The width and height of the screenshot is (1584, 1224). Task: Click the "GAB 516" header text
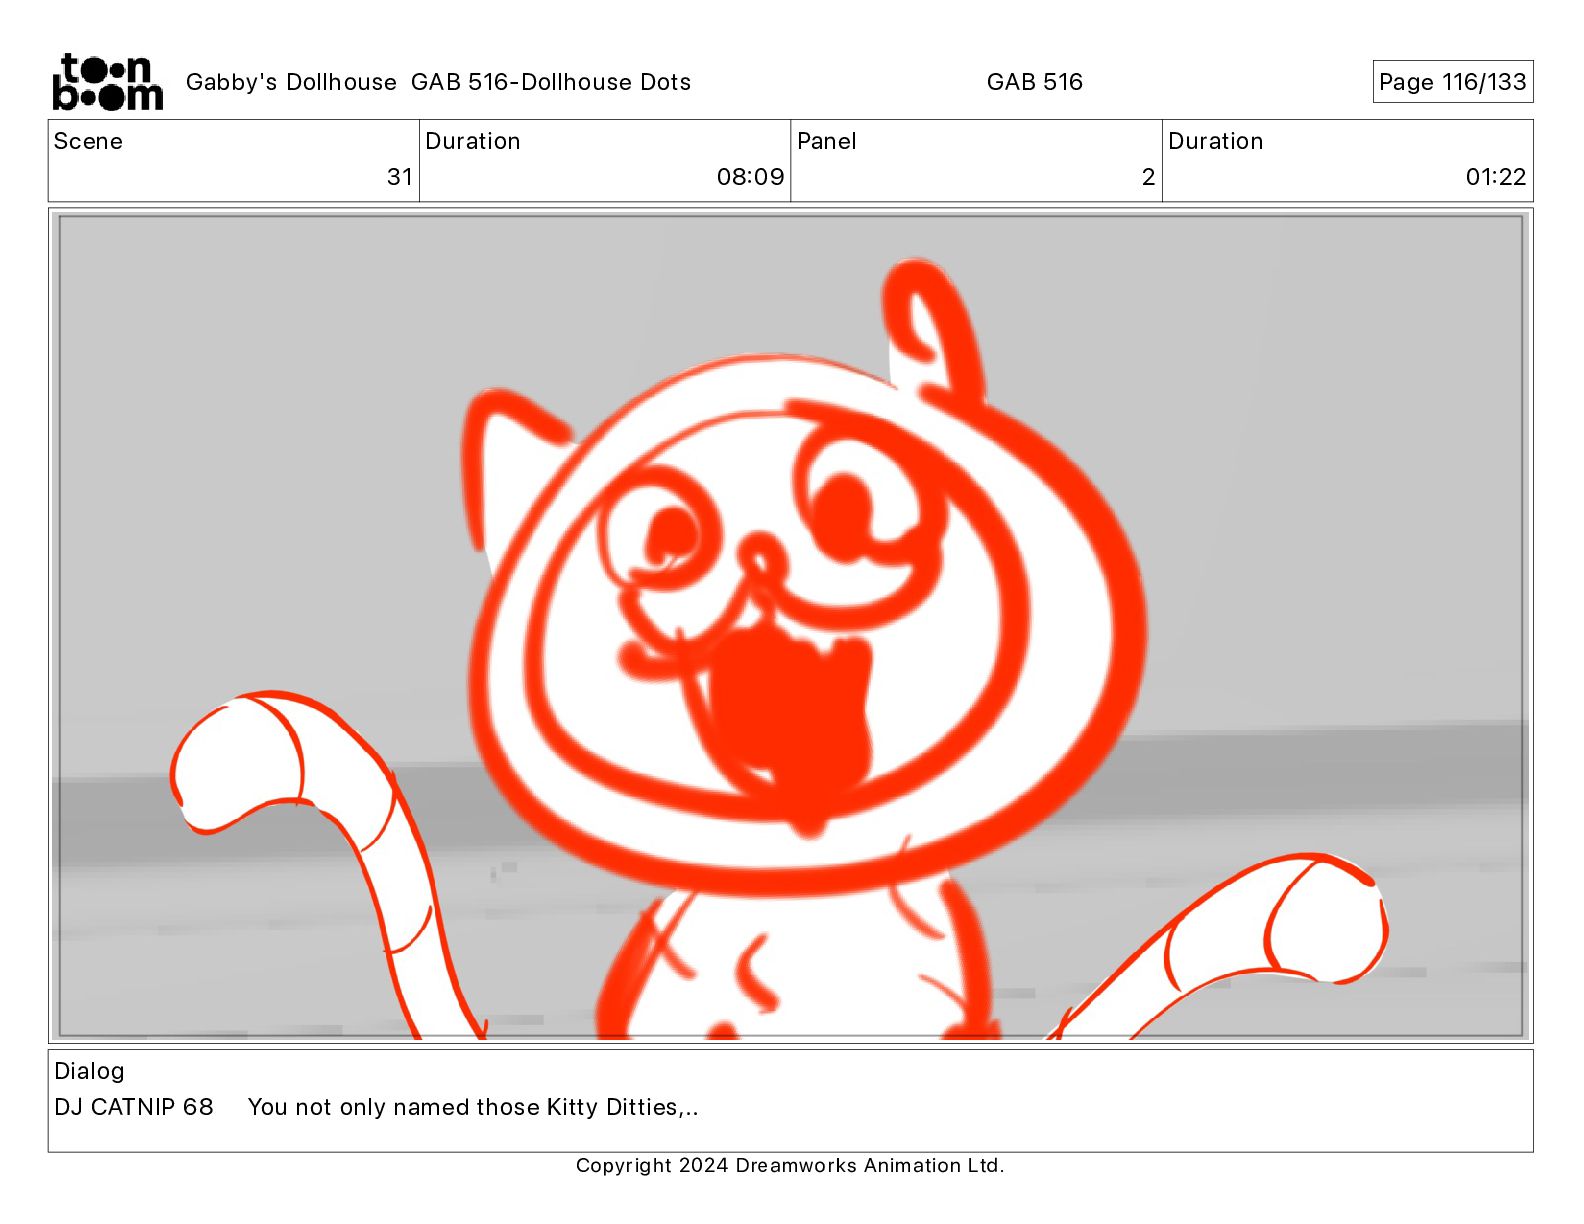point(1034,82)
